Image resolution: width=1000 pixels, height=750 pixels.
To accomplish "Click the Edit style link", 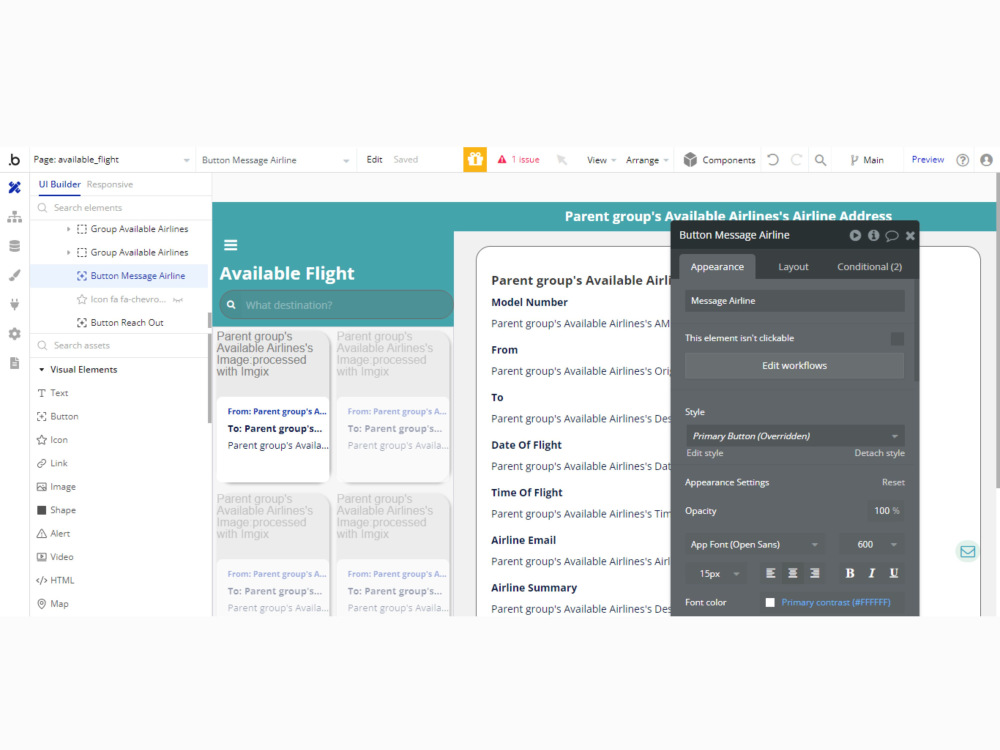I will pos(705,453).
